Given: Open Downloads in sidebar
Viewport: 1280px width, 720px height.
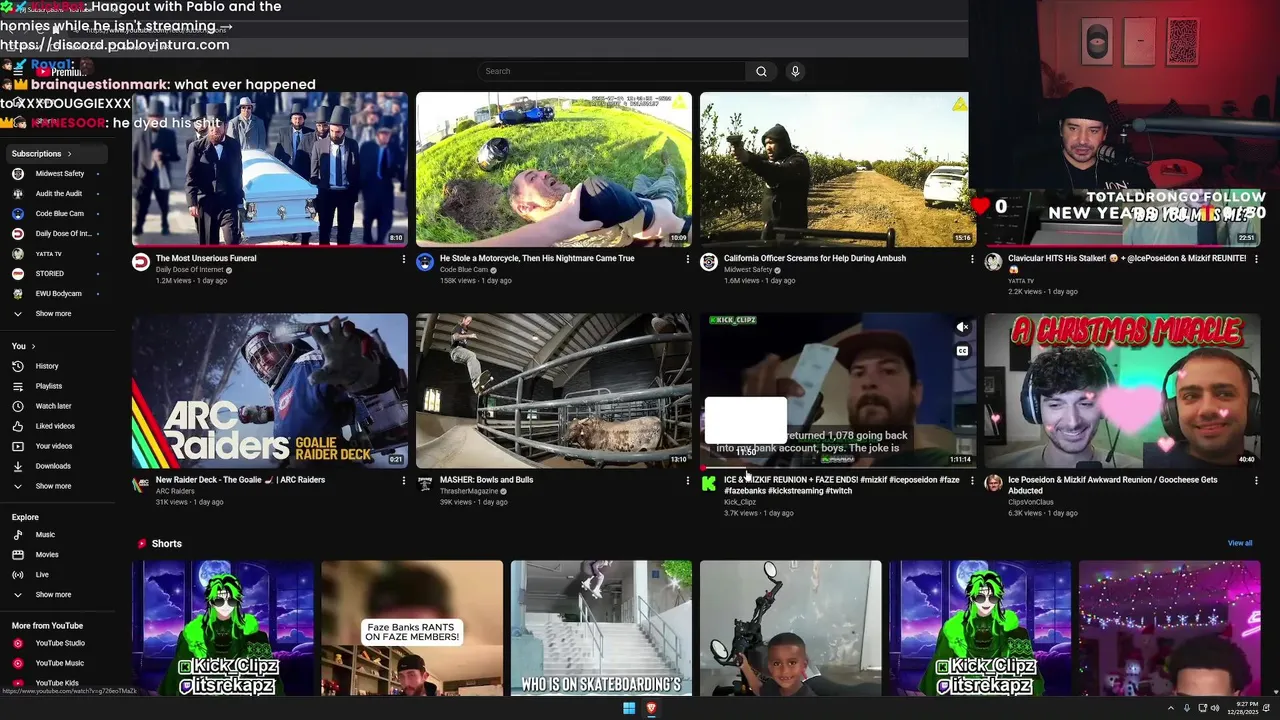Looking at the screenshot, I should (x=53, y=466).
